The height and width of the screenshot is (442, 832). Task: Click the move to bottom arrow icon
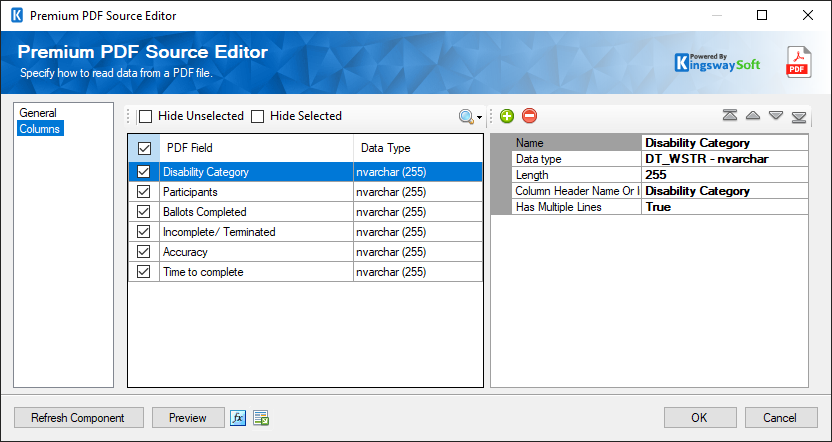[799, 116]
